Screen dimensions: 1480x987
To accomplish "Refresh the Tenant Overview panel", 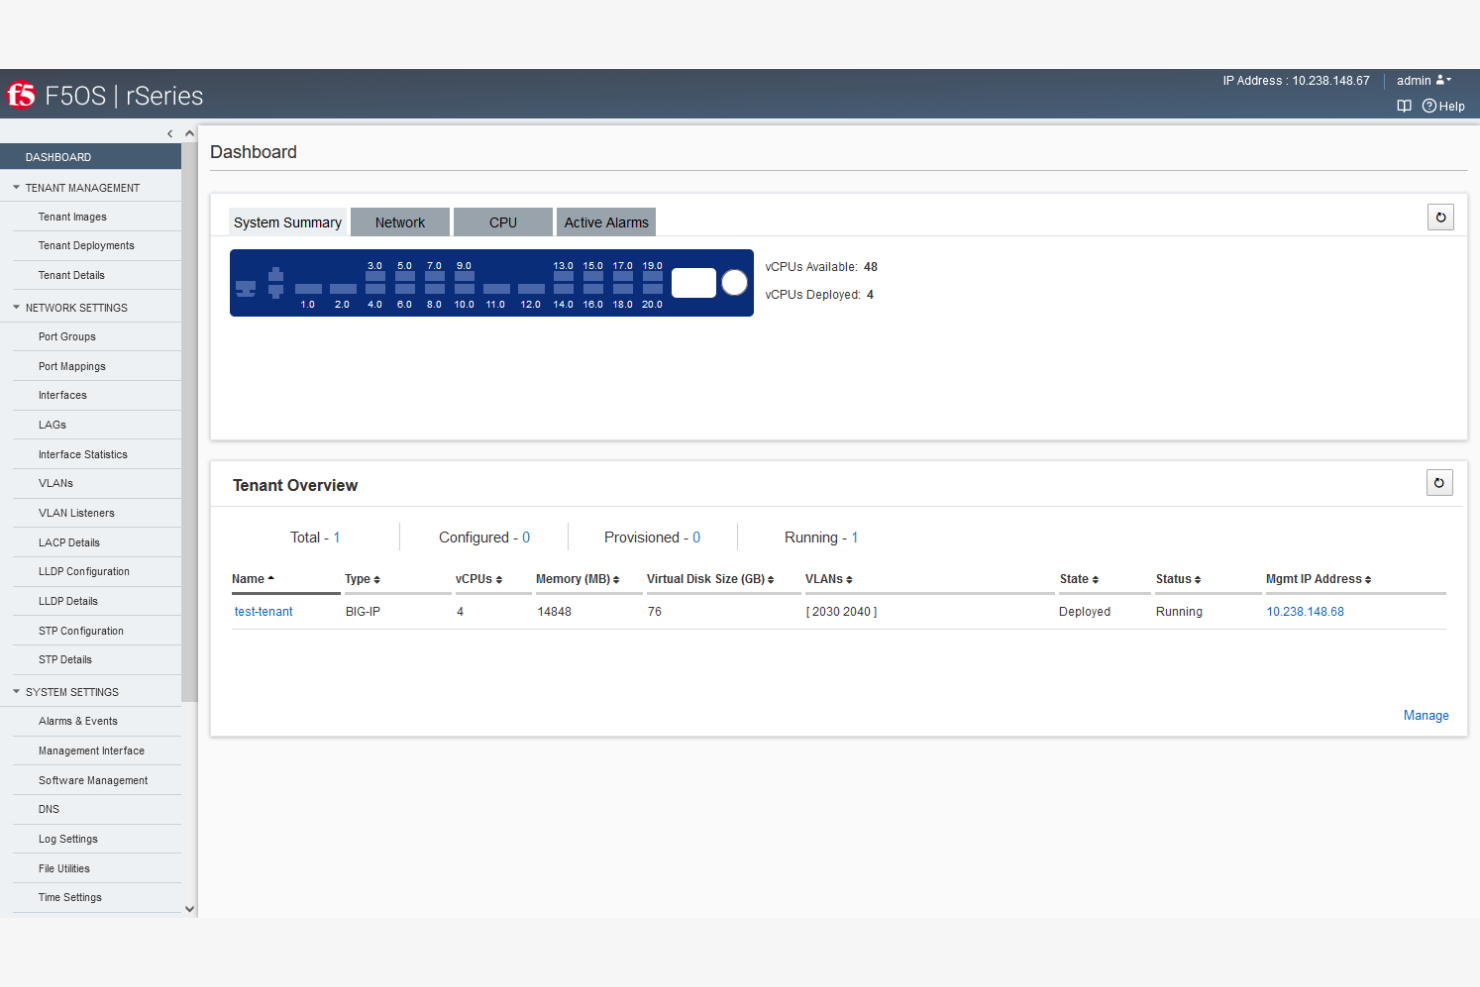I will click(x=1439, y=483).
